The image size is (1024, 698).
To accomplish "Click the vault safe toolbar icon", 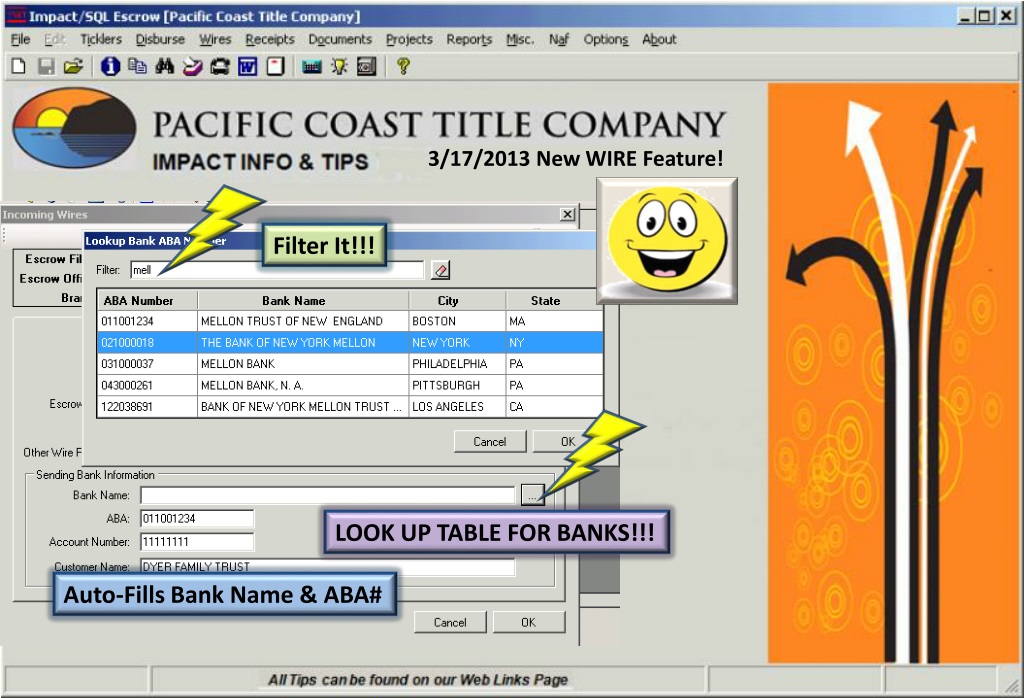I will coord(366,66).
